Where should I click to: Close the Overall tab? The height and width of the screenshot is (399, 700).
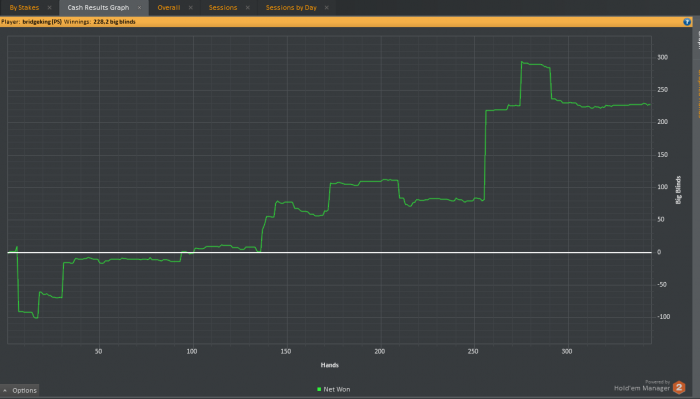191,8
